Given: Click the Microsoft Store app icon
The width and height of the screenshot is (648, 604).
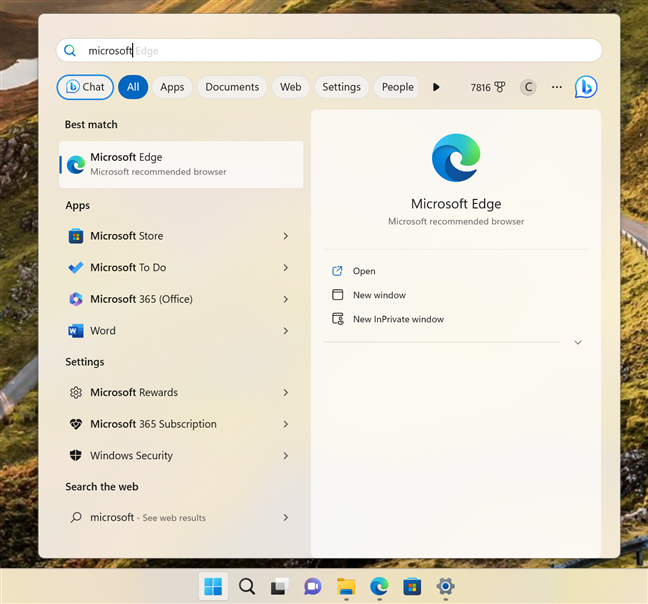Looking at the screenshot, I should point(76,236).
